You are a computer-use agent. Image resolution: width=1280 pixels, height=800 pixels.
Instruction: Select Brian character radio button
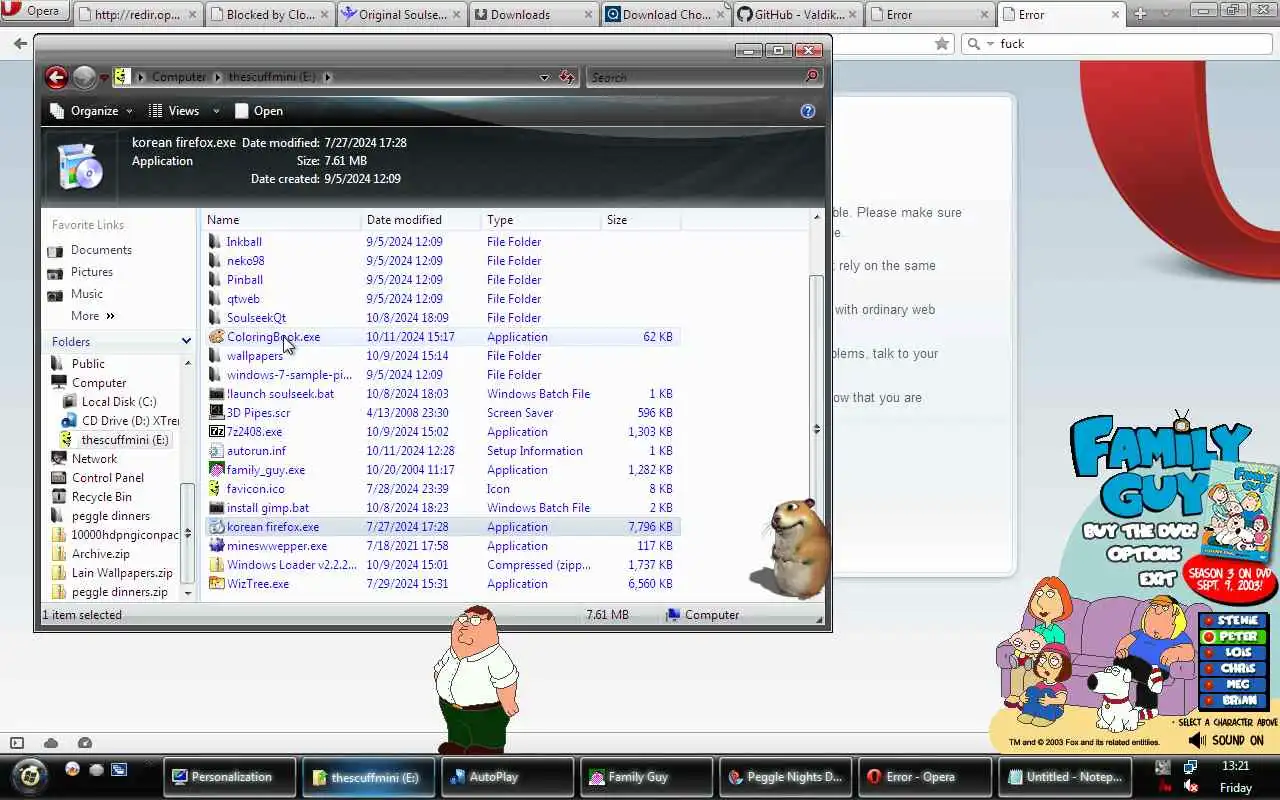coord(1209,701)
